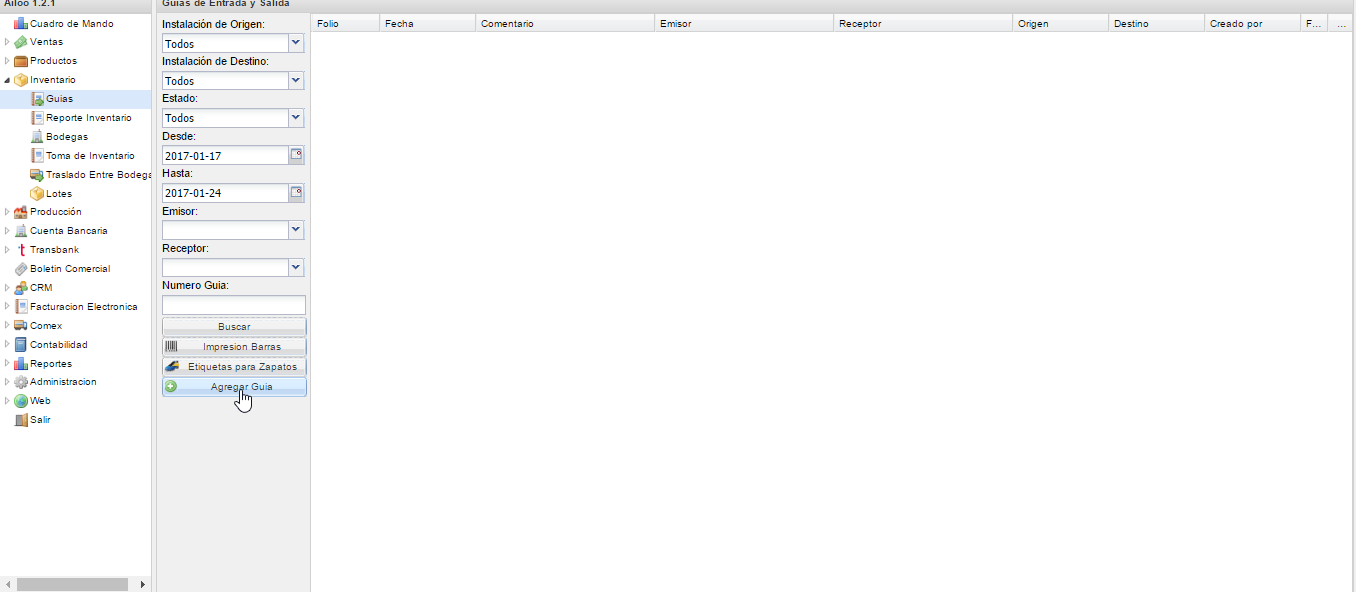Click the Creado por column header
Image resolution: width=1356 pixels, height=592 pixels.
click(1251, 23)
